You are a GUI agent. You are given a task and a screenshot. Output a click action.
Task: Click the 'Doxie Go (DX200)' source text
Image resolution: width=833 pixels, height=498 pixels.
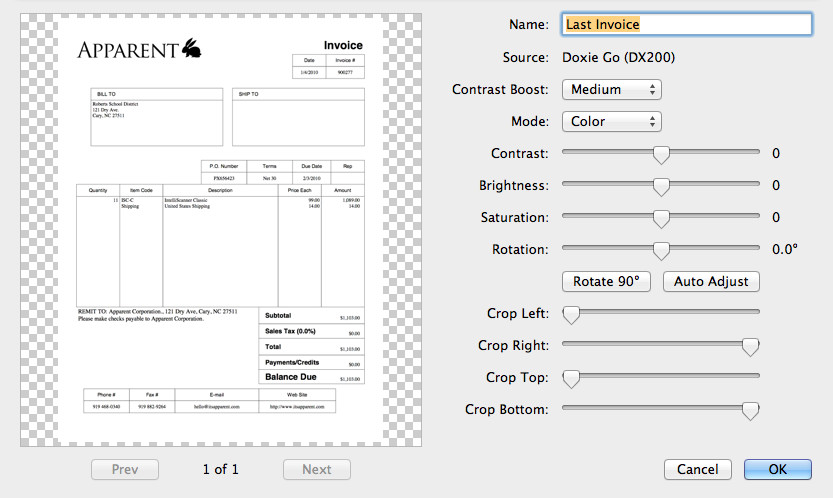[618, 57]
